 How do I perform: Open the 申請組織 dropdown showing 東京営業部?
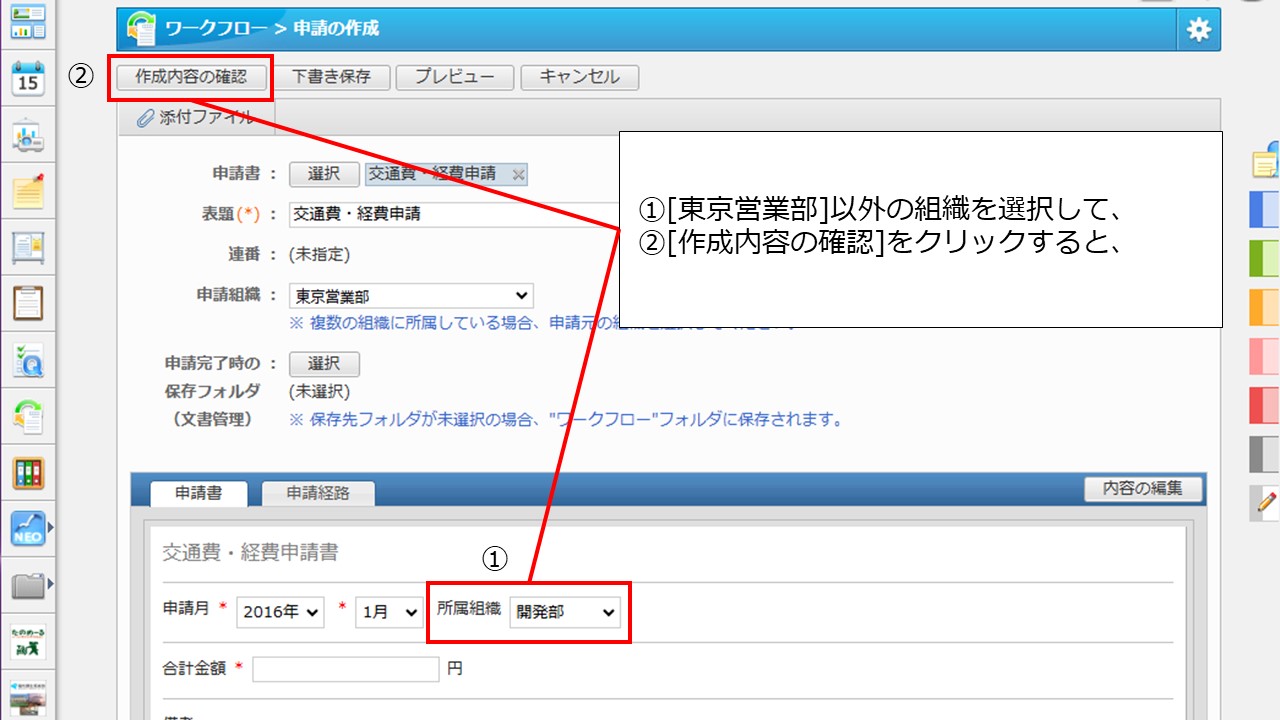coord(411,296)
